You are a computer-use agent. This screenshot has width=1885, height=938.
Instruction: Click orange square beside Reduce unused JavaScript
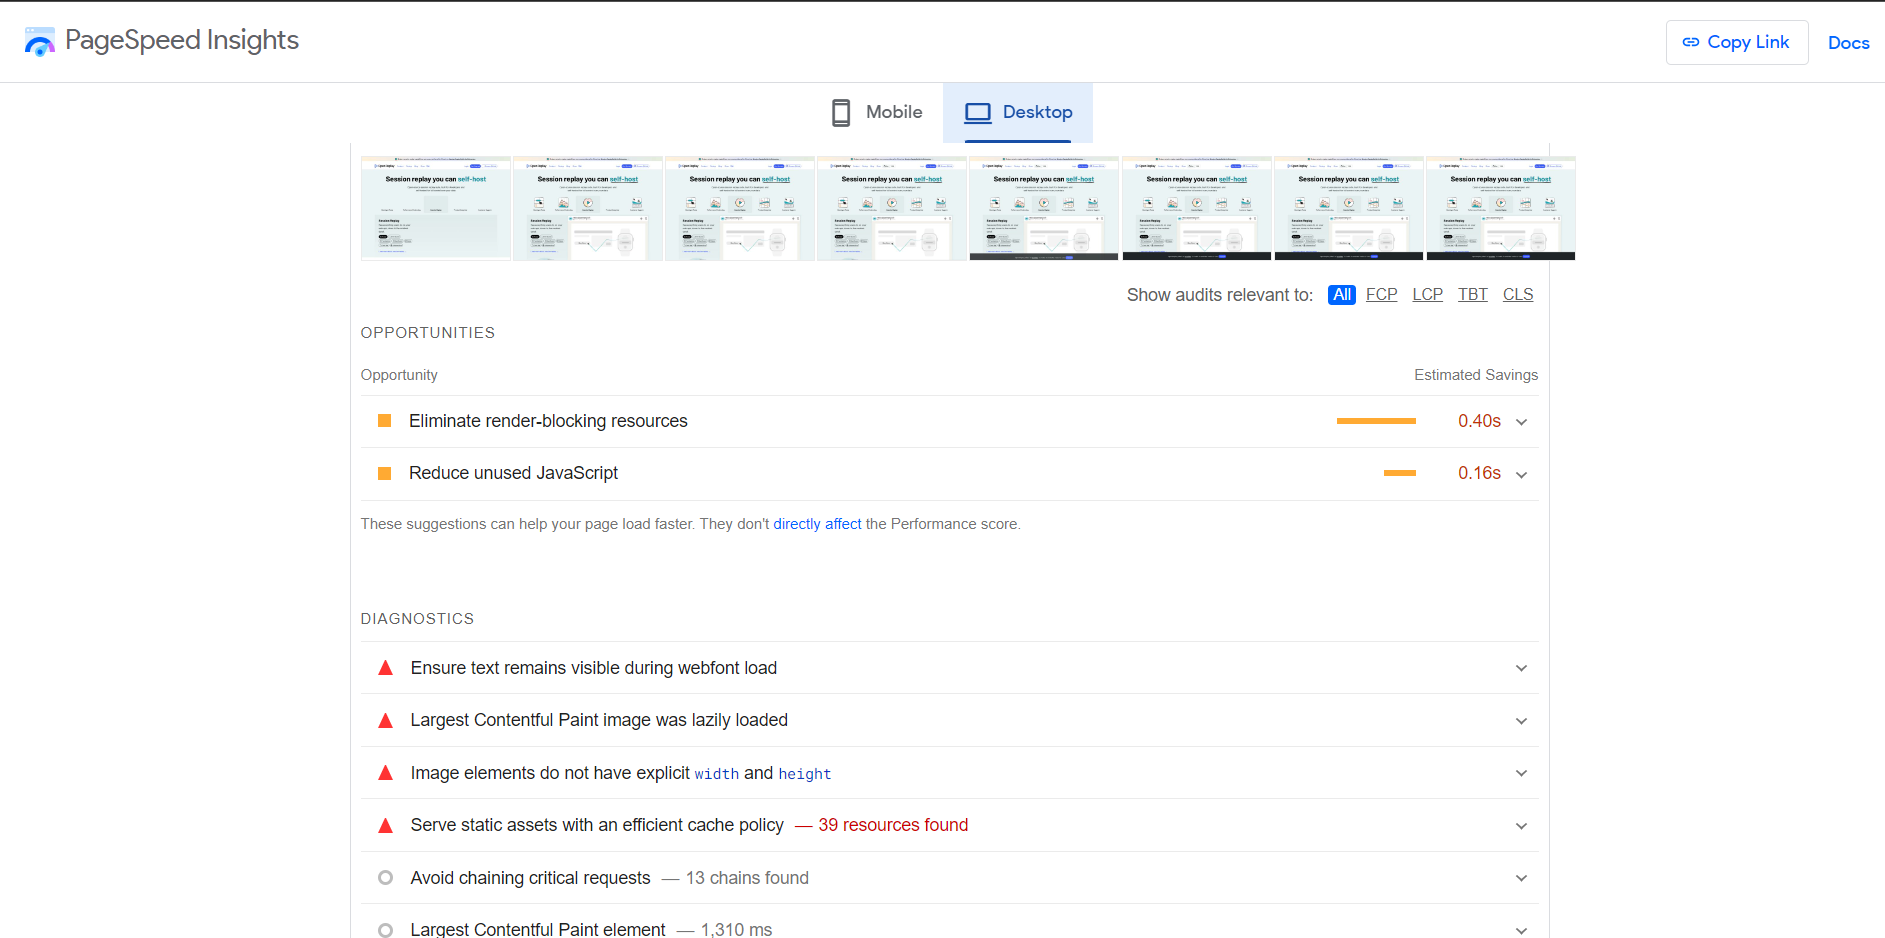pos(384,473)
